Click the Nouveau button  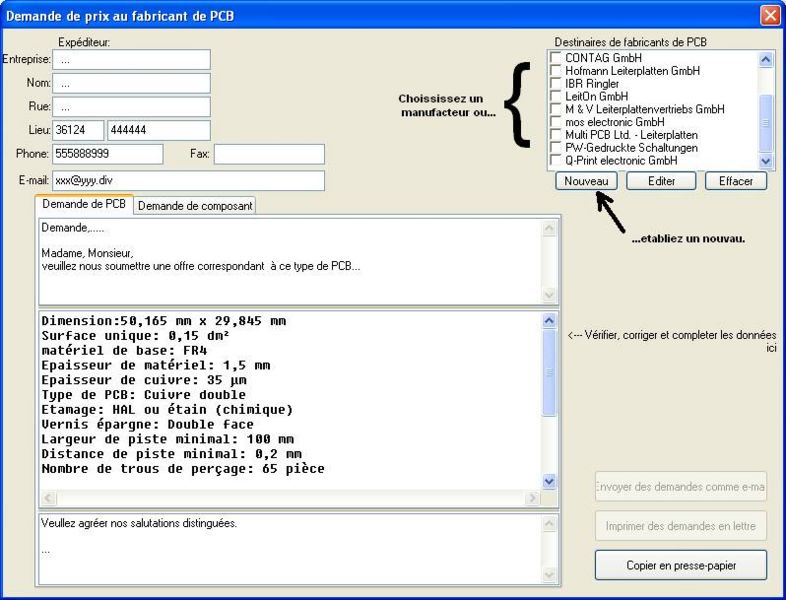[x=586, y=182]
